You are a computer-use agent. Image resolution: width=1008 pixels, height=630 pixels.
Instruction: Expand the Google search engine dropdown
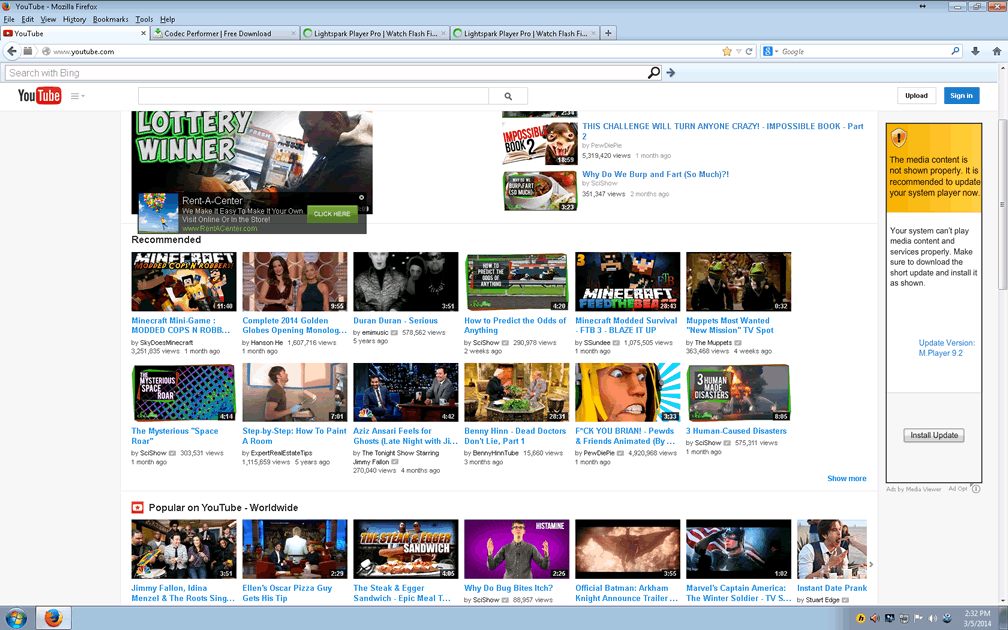tap(770, 51)
